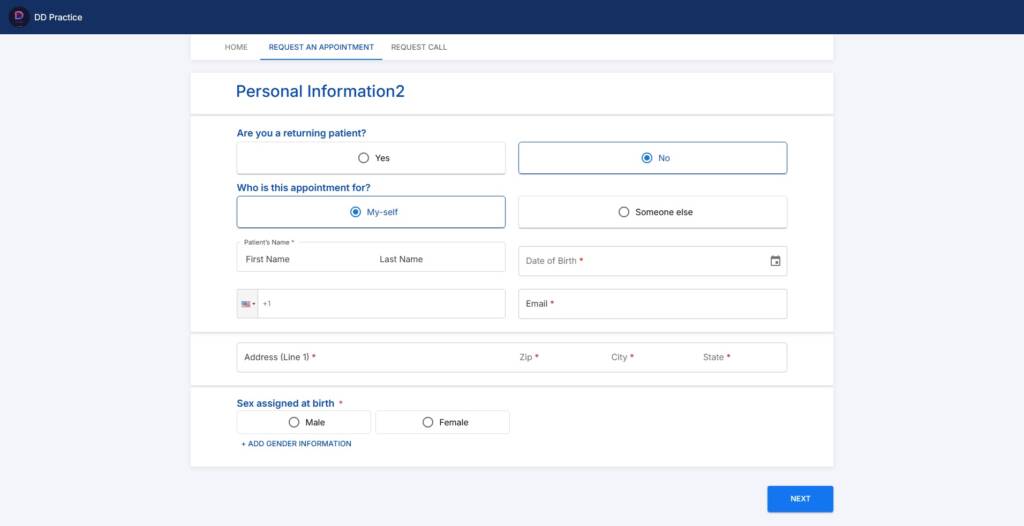This screenshot has width=1024, height=526.
Task: Select No for returning patient
Action: [x=652, y=158]
